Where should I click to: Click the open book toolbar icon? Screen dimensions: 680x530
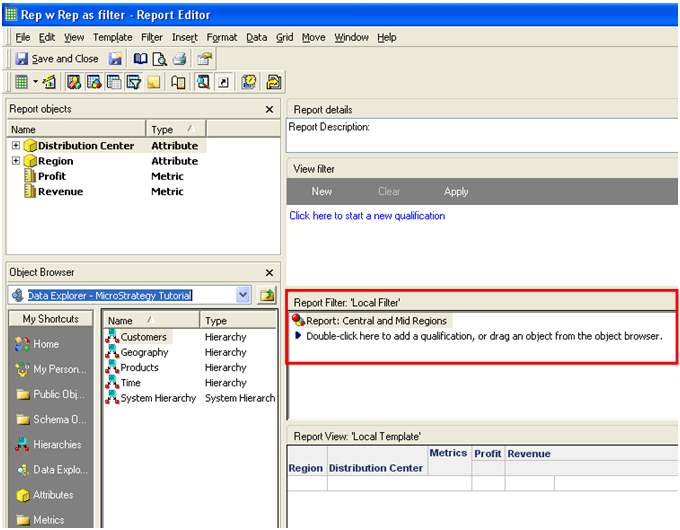pos(140,59)
